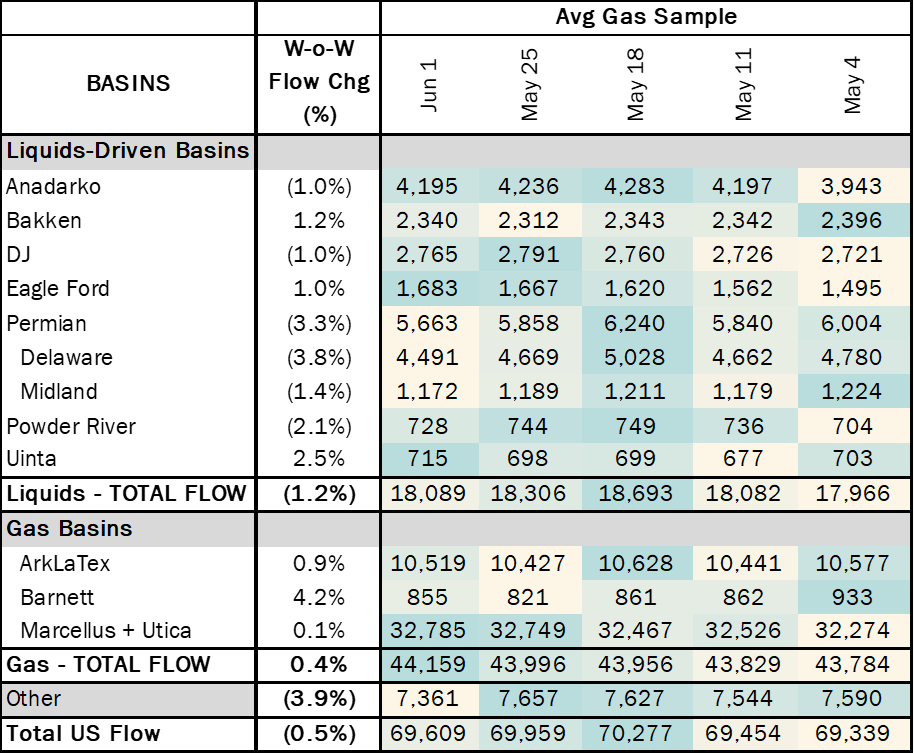Click Bakken May 4 value 2,396
The width and height of the screenshot is (914, 754).
click(x=852, y=221)
